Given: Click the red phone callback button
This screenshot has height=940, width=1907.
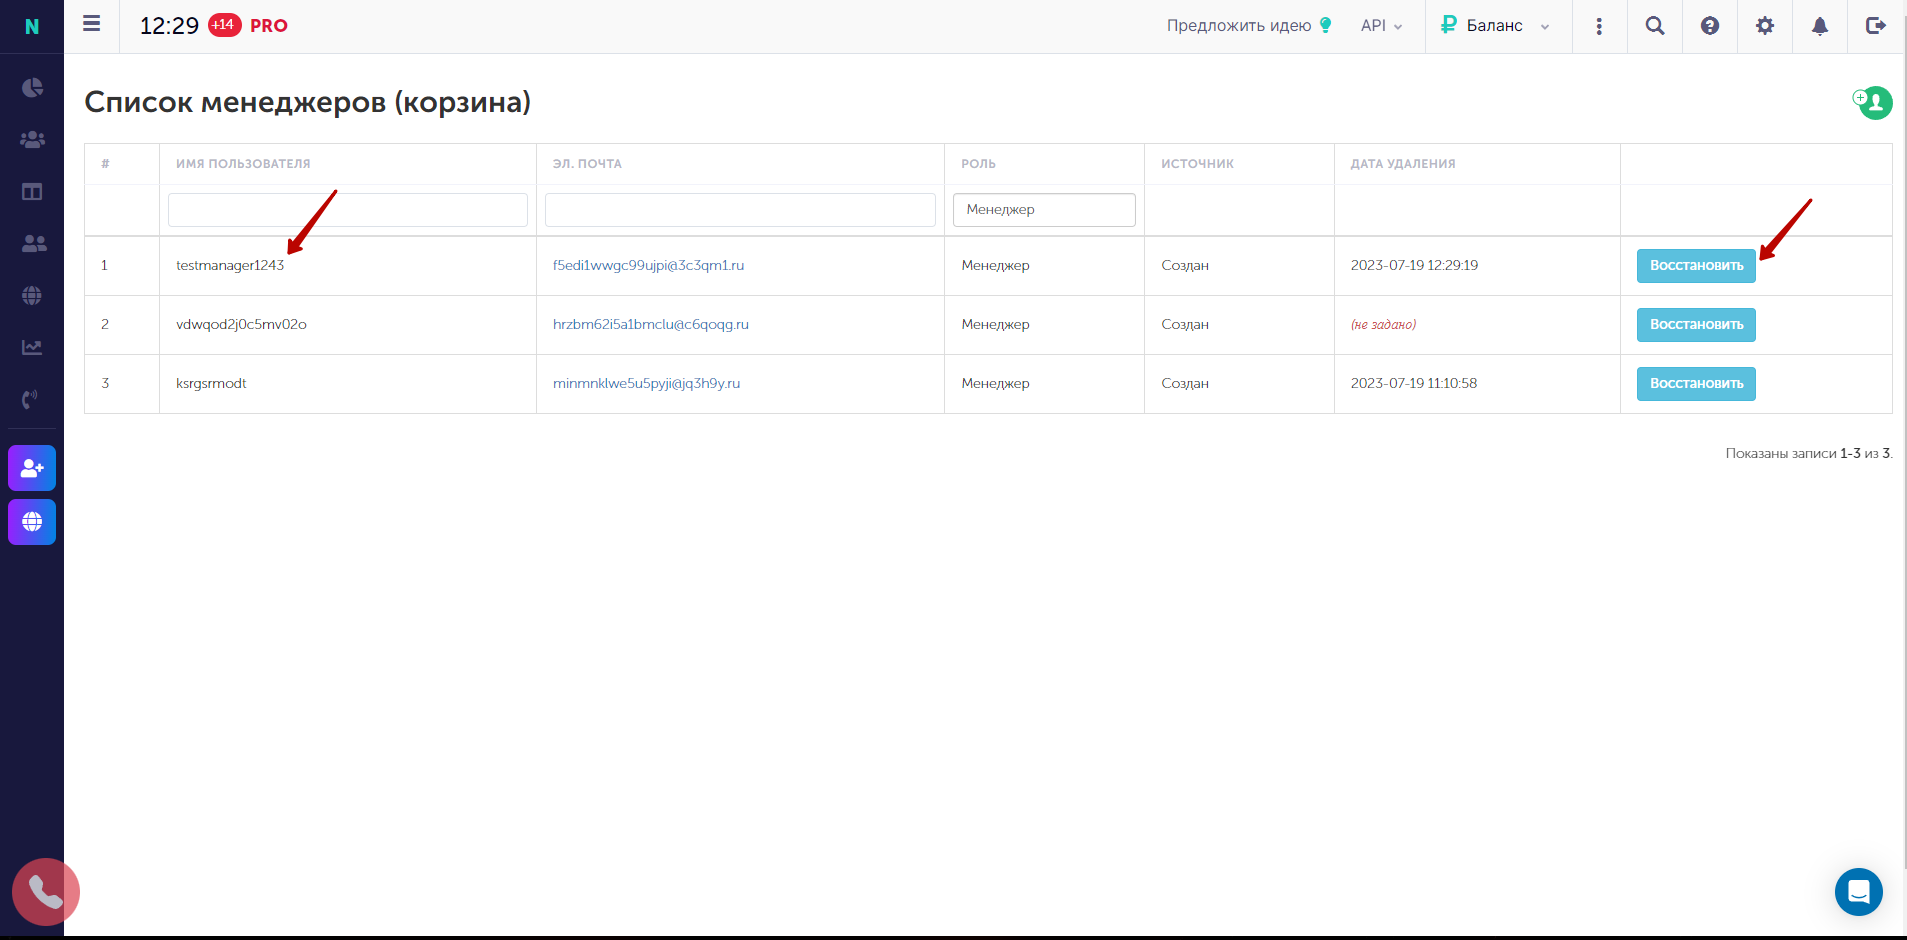Looking at the screenshot, I should click(x=45, y=892).
